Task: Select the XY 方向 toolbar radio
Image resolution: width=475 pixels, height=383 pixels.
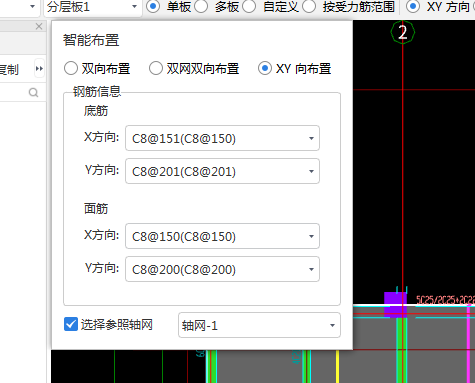Action: click(413, 7)
